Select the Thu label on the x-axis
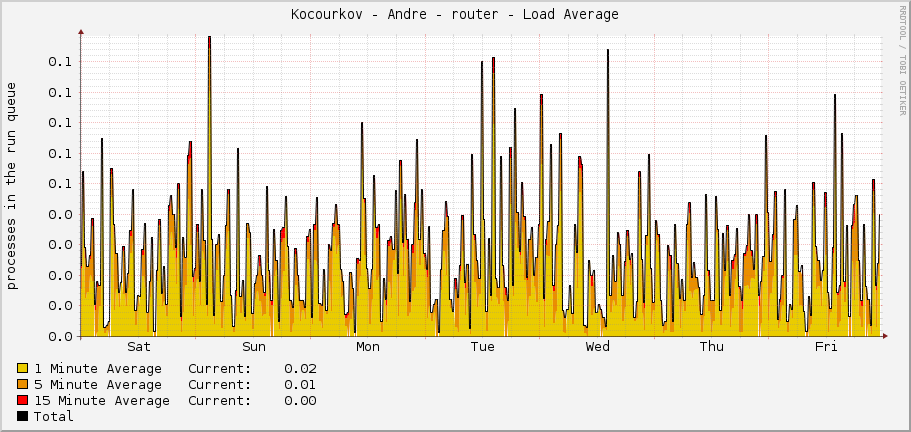The height and width of the screenshot is (432, 911). coord(712,347)
